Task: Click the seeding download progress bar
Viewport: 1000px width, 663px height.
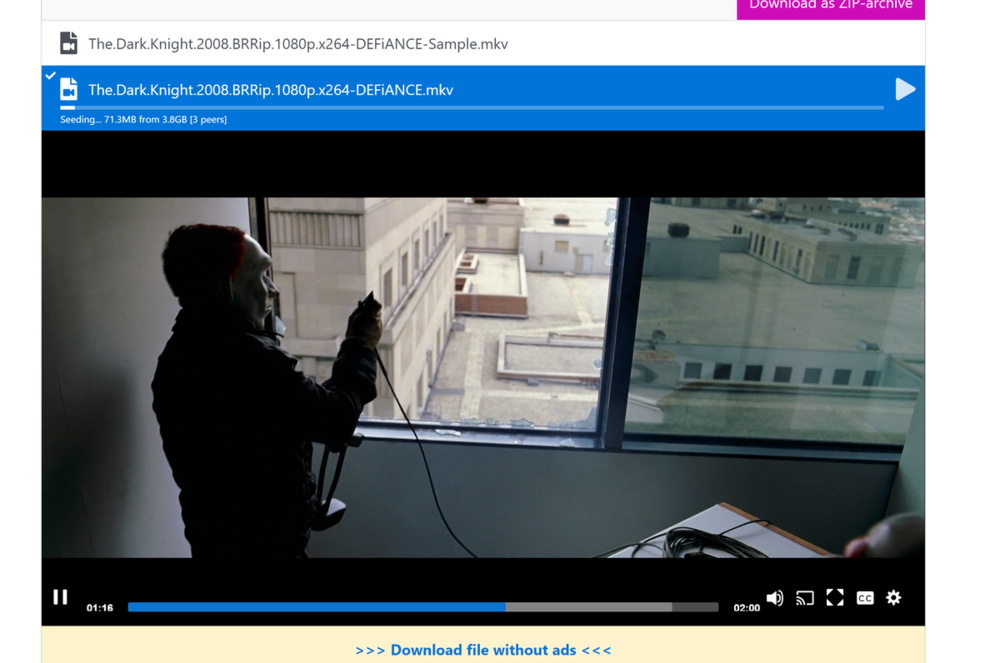Action: click(470, 107)
